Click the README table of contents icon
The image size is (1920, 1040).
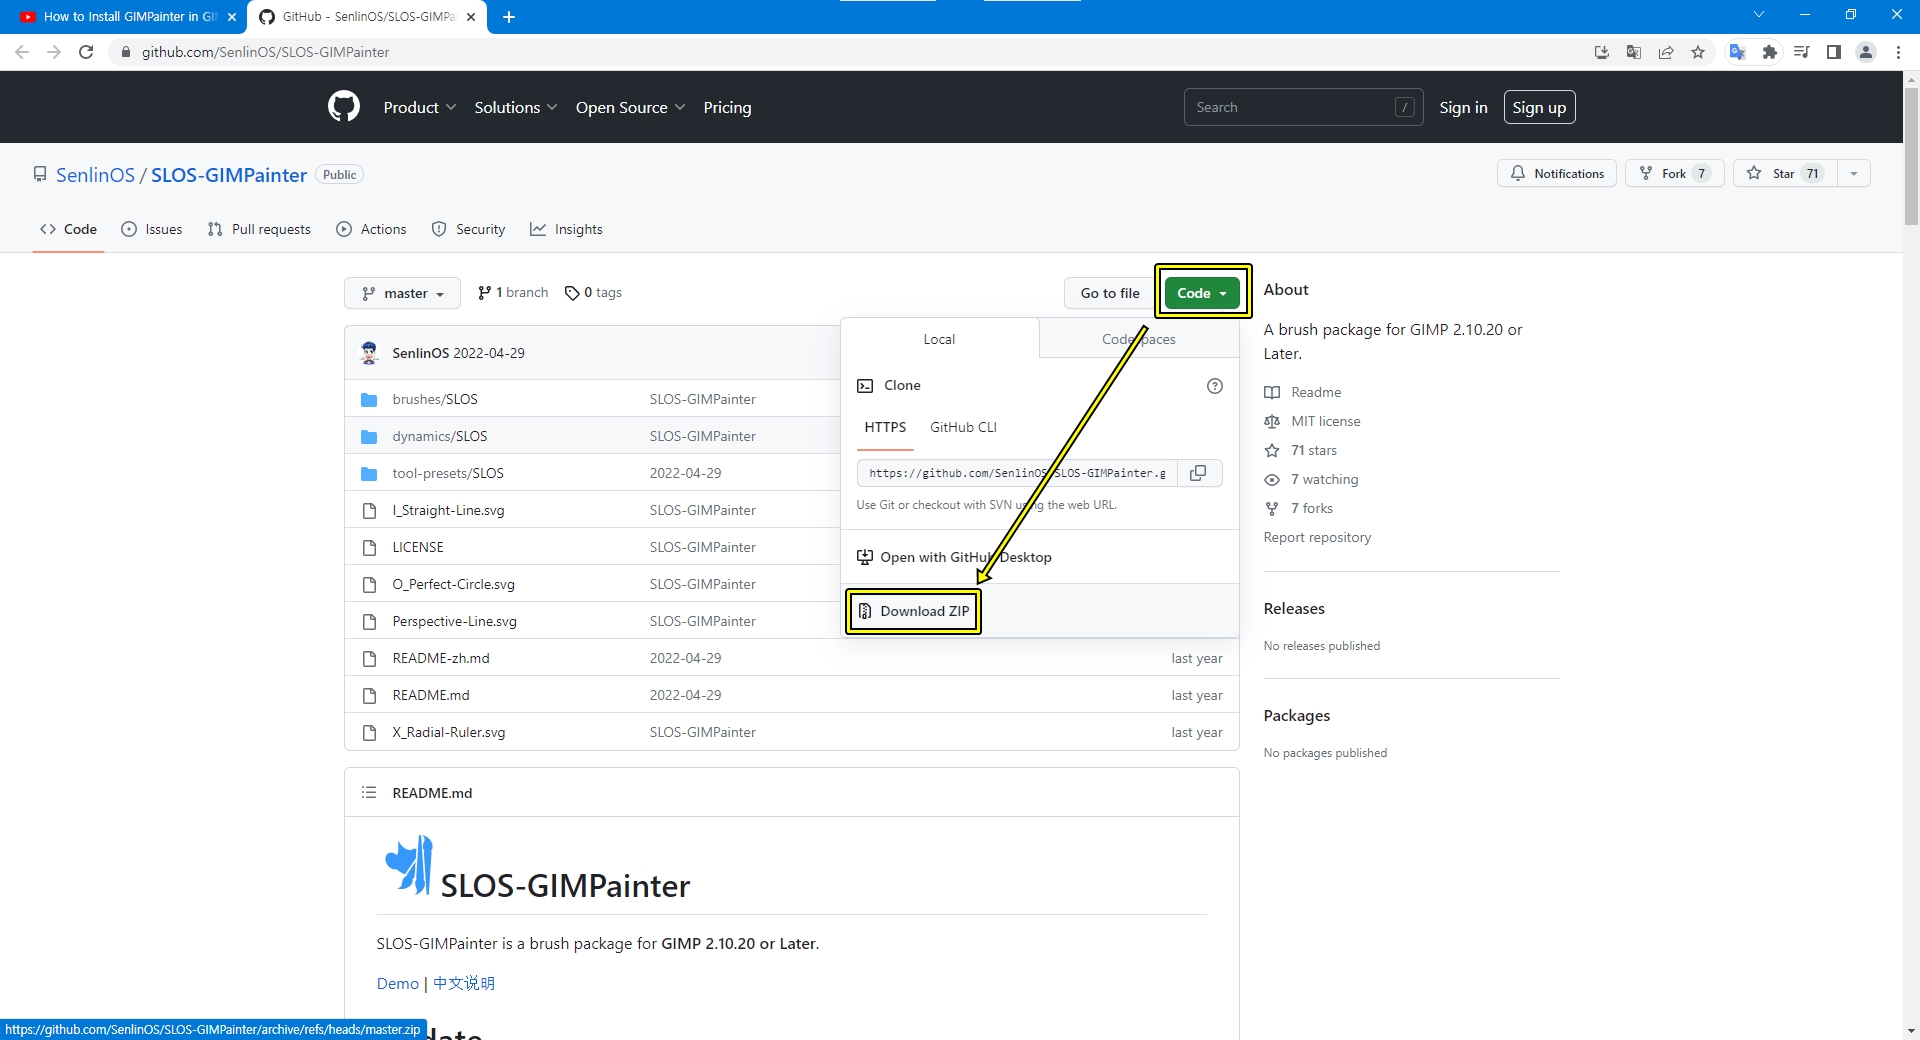click(369, 793)
